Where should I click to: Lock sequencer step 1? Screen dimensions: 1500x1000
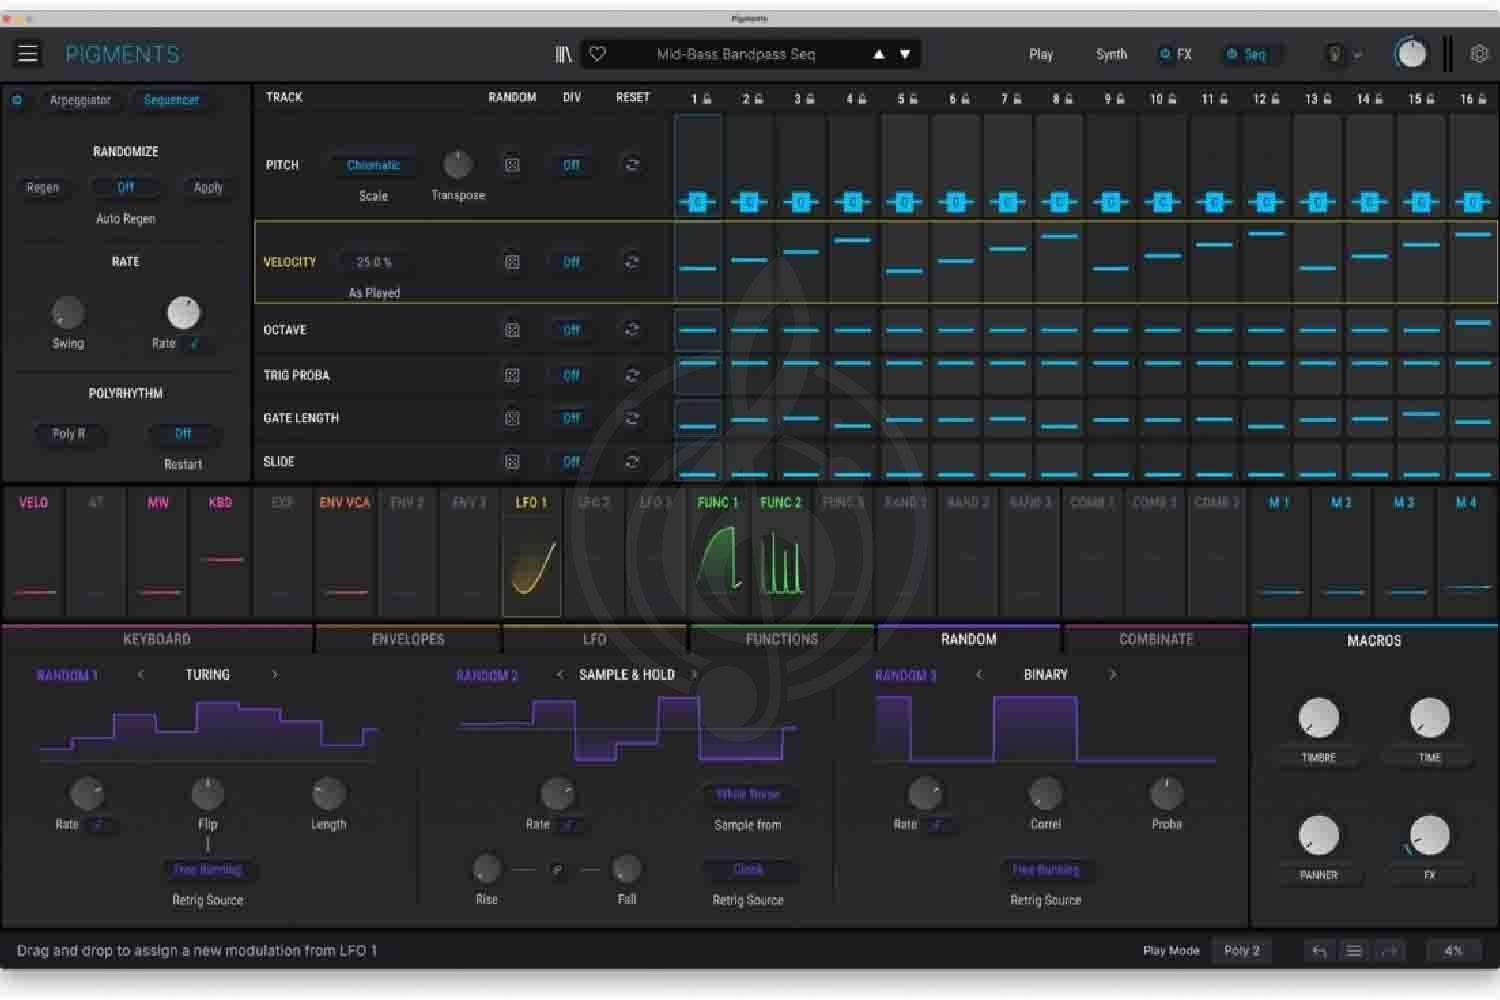707,99
